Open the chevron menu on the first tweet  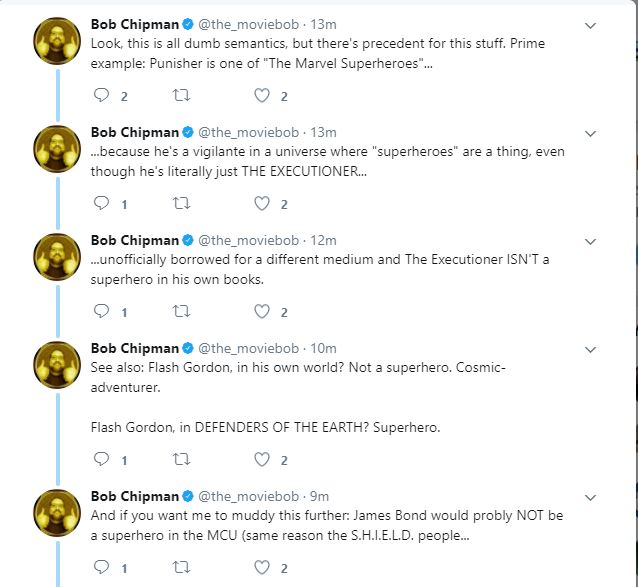coord(590,26)
